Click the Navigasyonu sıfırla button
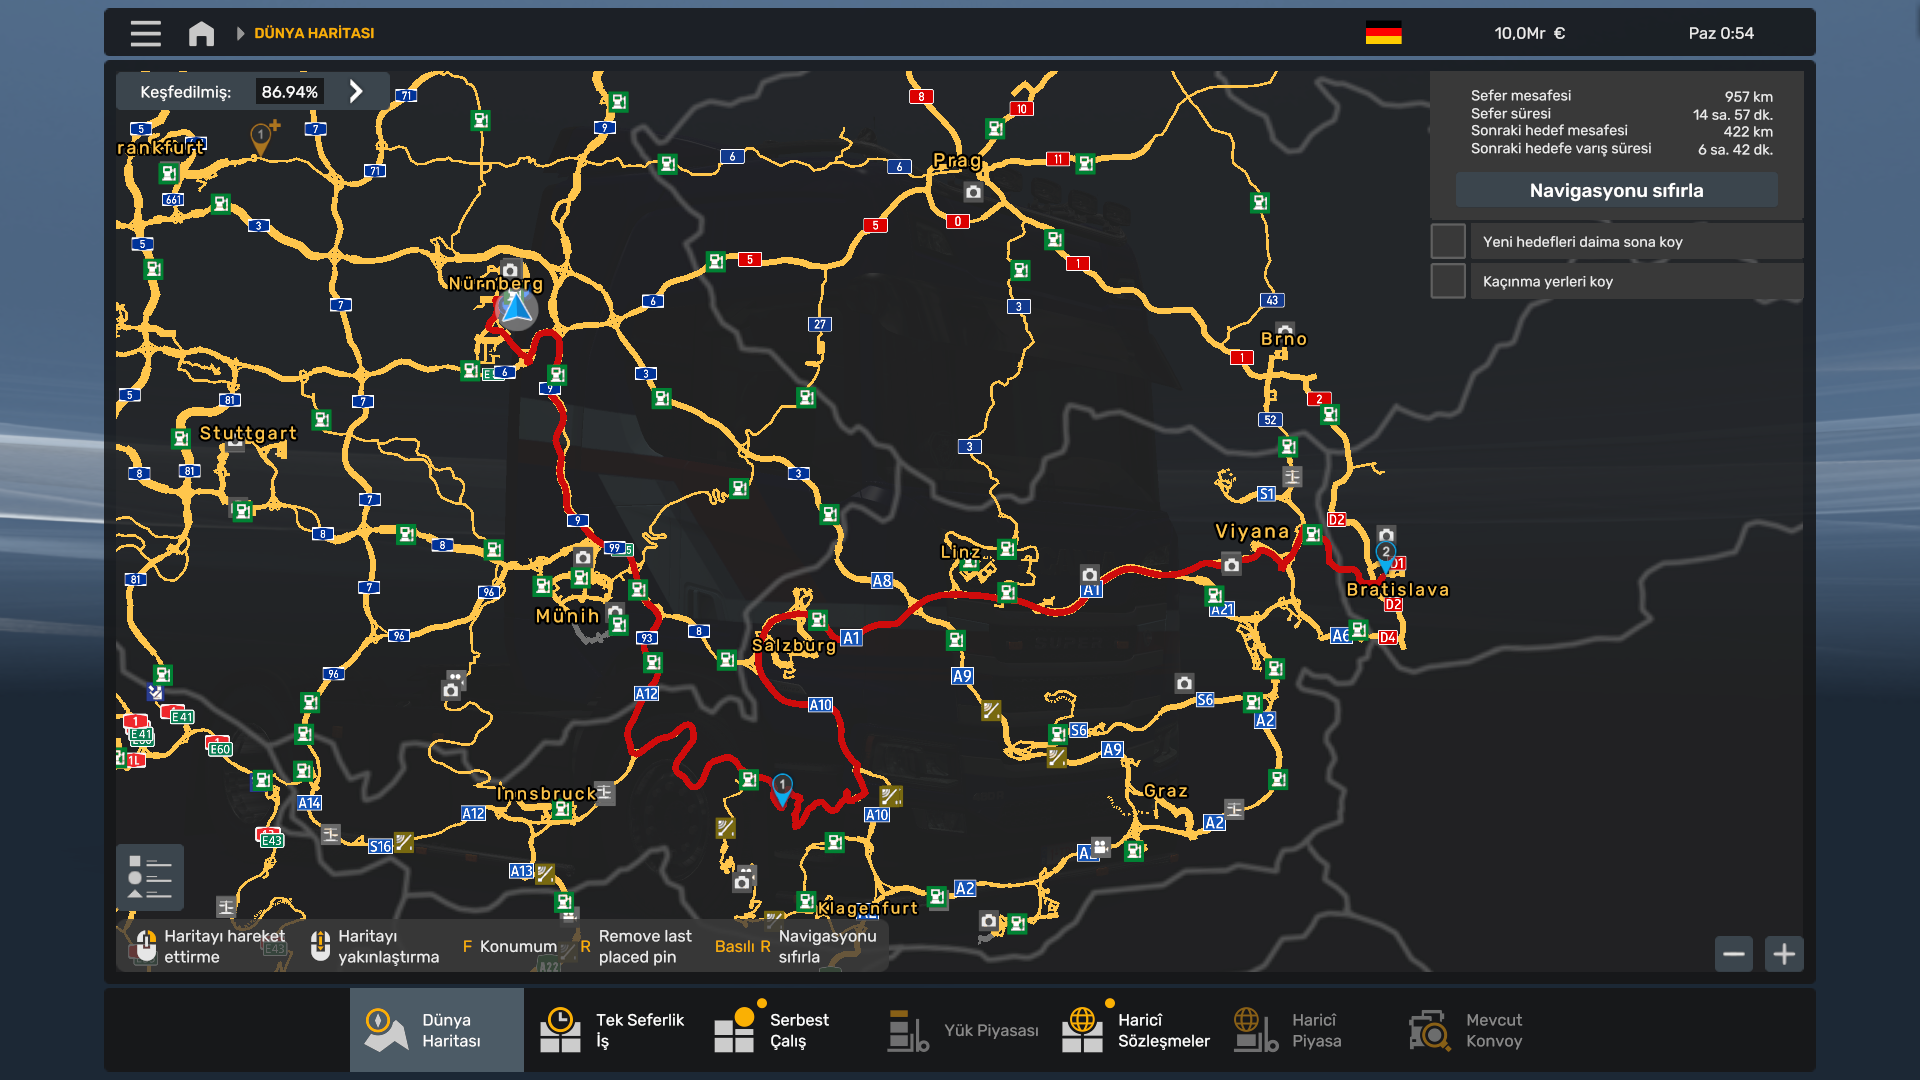Image resolution: width=1920 pixels, height=1080 pixels. coord(1616,190)
